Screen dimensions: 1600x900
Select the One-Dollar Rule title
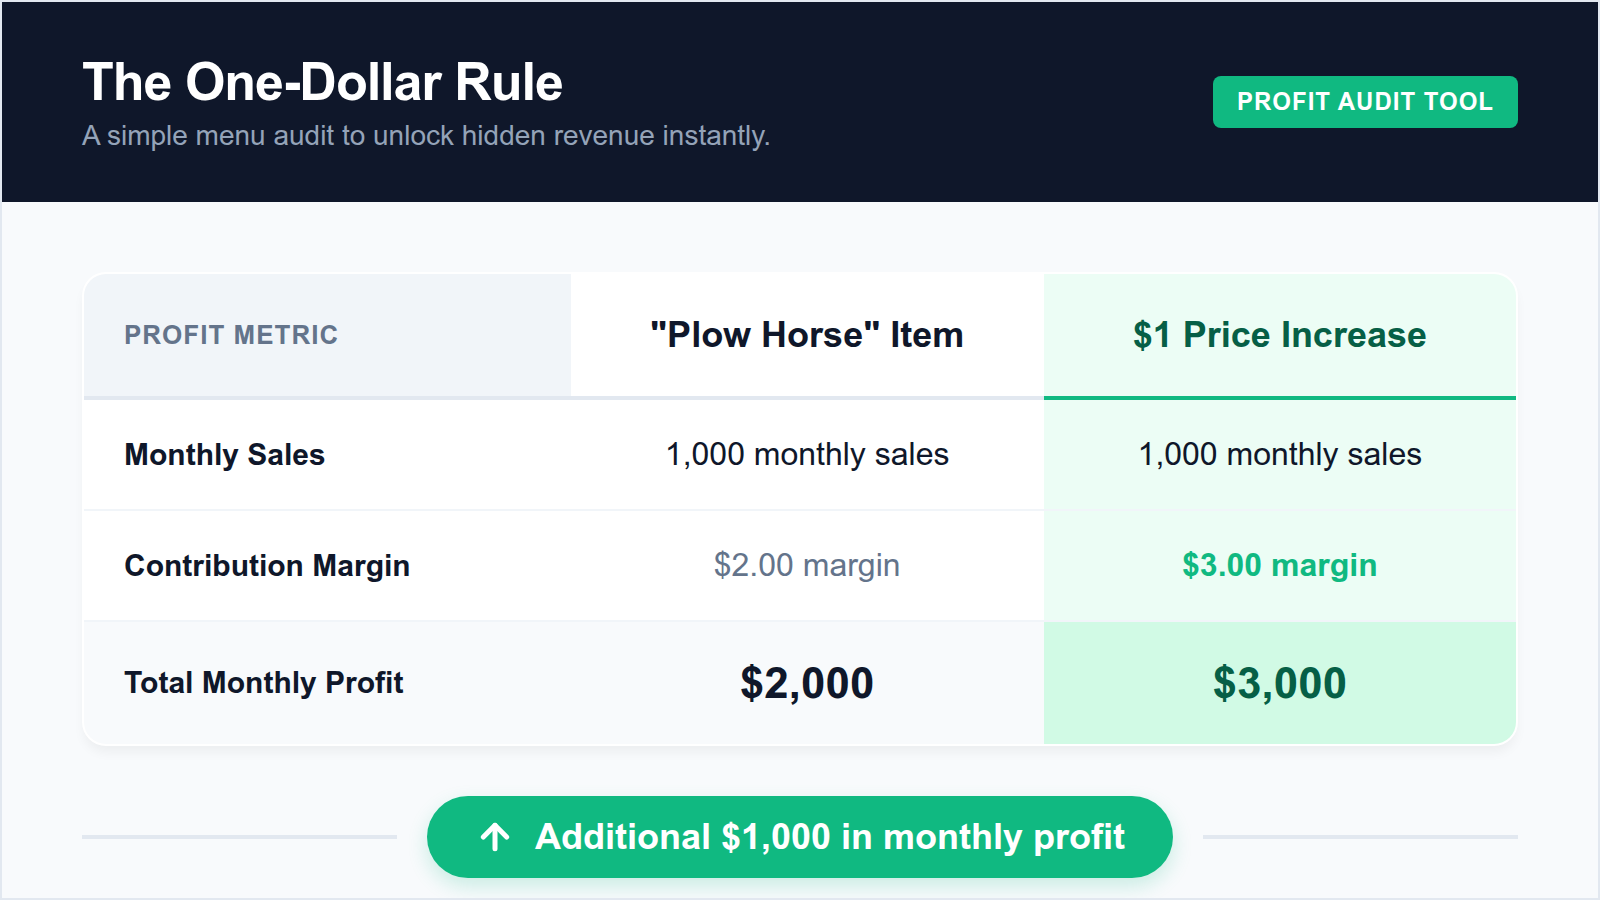[x=322, y=82]
